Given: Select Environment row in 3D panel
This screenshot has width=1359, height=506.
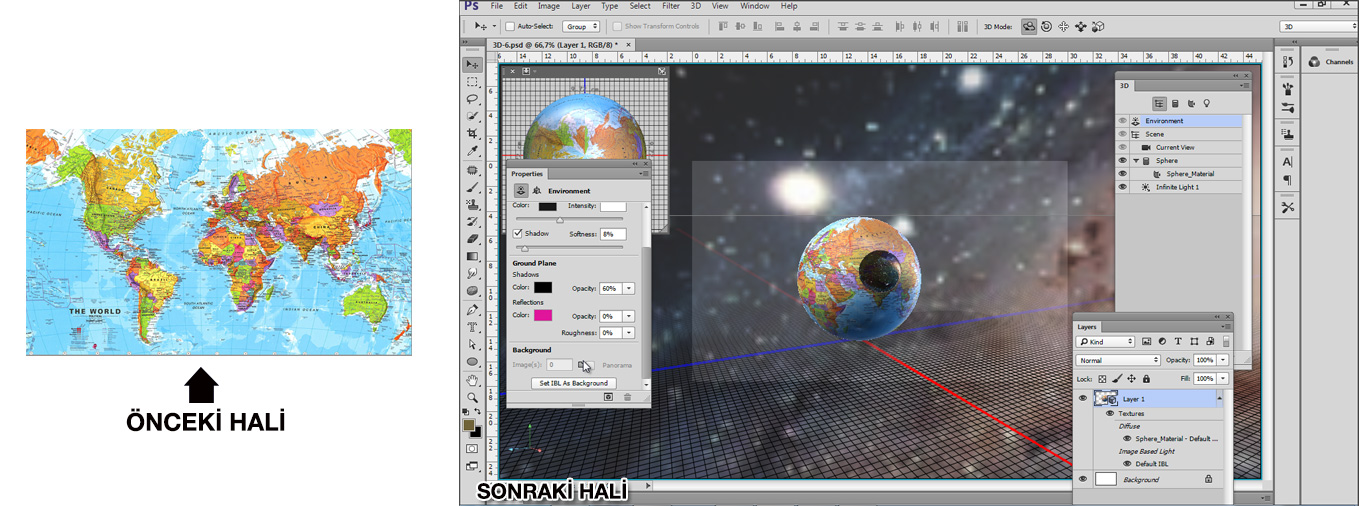Looking at the screenshot, I should (x=1180, y=121).
